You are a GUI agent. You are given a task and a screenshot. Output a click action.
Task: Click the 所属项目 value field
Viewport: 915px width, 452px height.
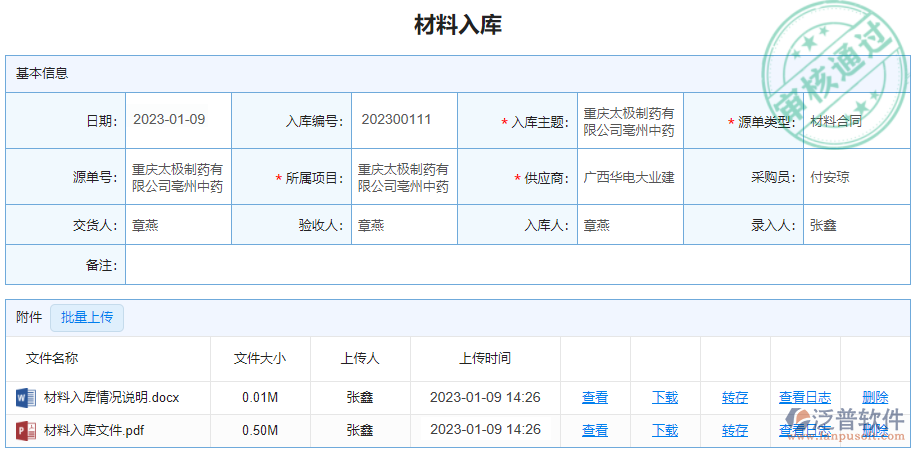(404, 177)
